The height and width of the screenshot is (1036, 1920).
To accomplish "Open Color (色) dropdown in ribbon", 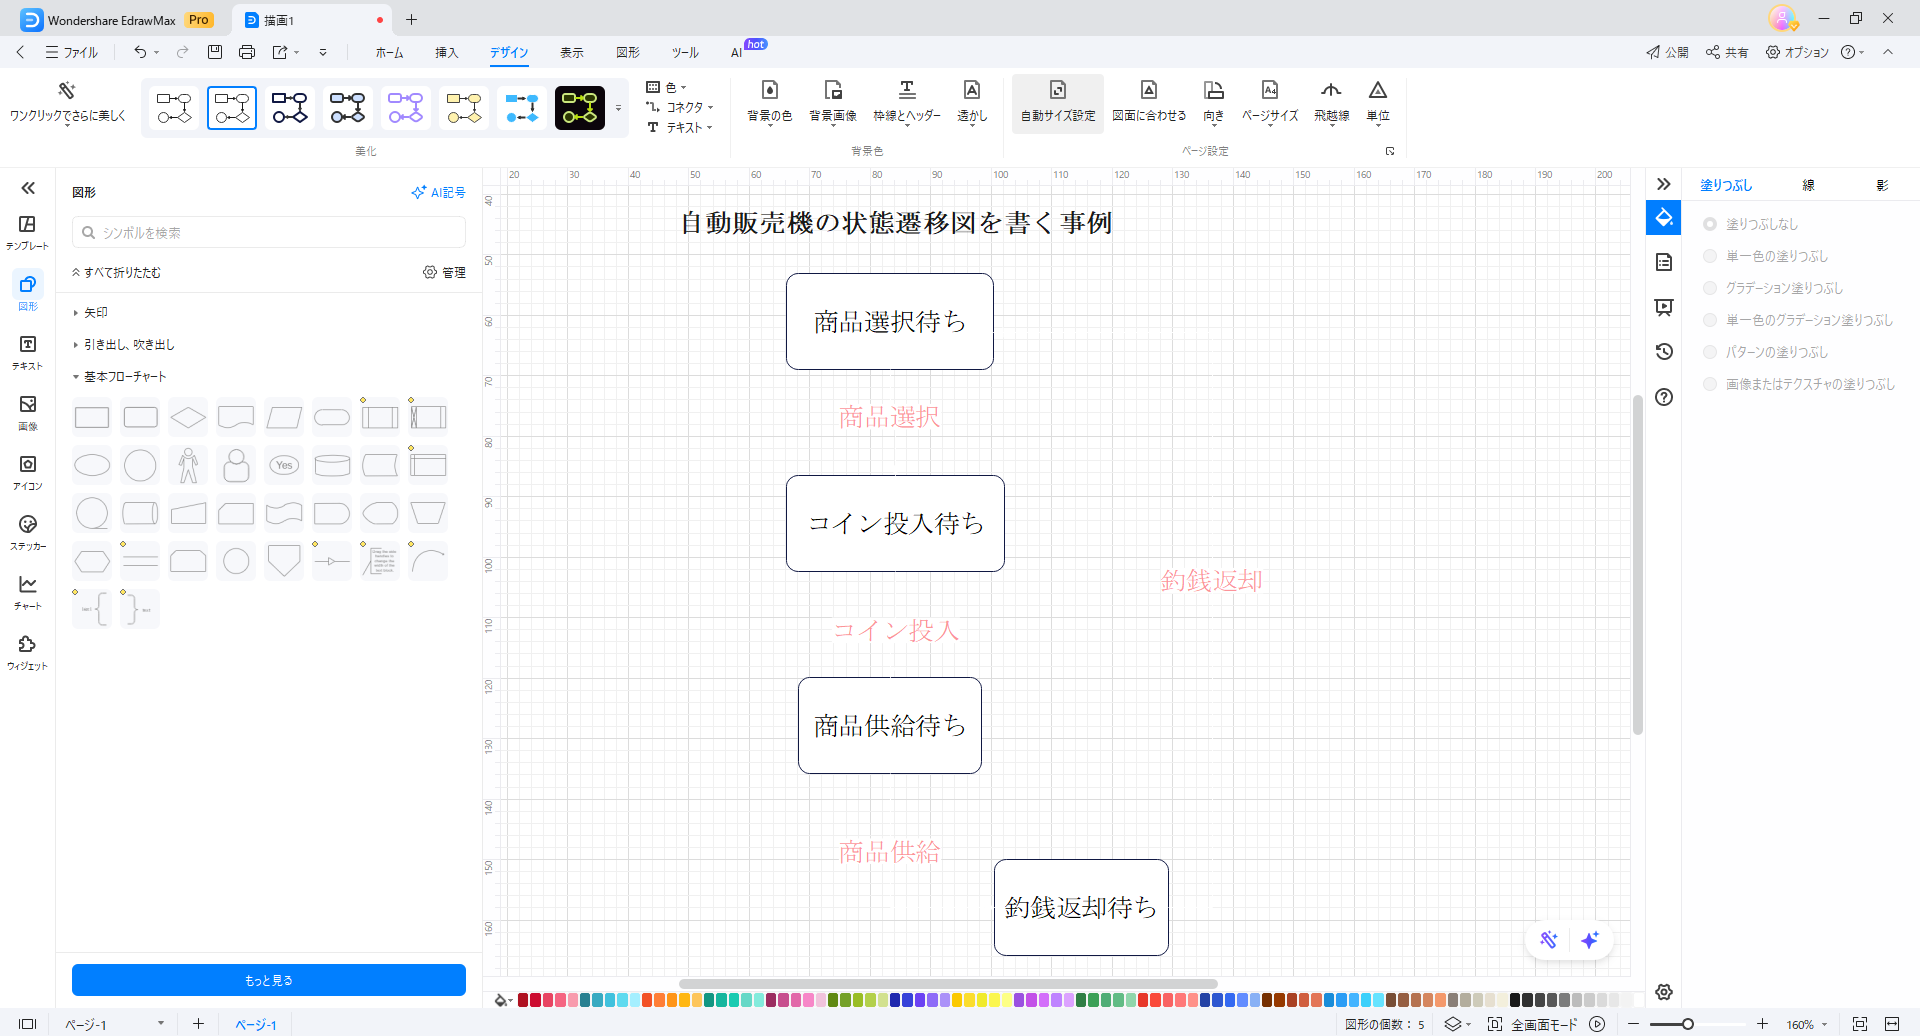I will pos(667,88).
